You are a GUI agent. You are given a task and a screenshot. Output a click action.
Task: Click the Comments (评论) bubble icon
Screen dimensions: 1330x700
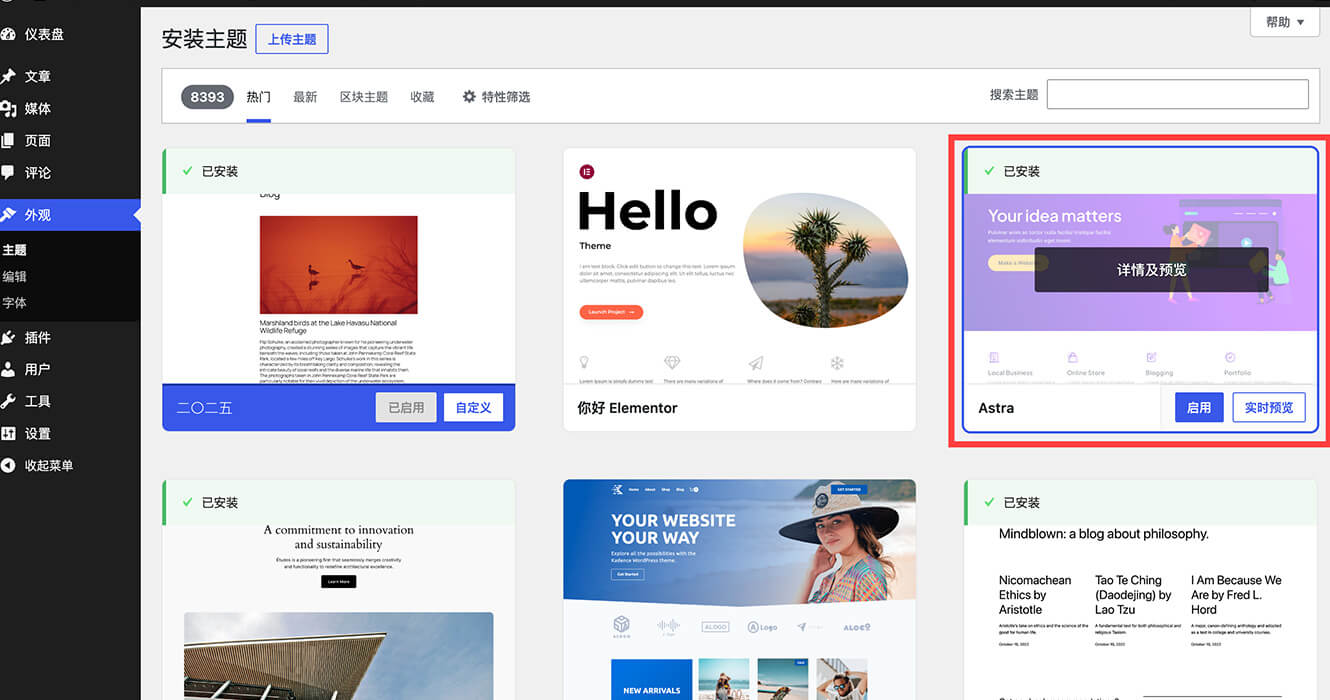(8, 172)
